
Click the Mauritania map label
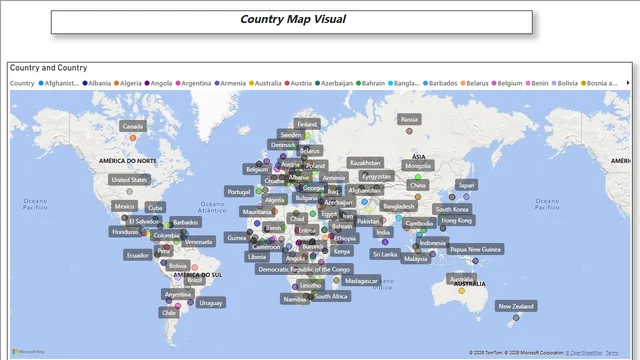tap(257, 211)
